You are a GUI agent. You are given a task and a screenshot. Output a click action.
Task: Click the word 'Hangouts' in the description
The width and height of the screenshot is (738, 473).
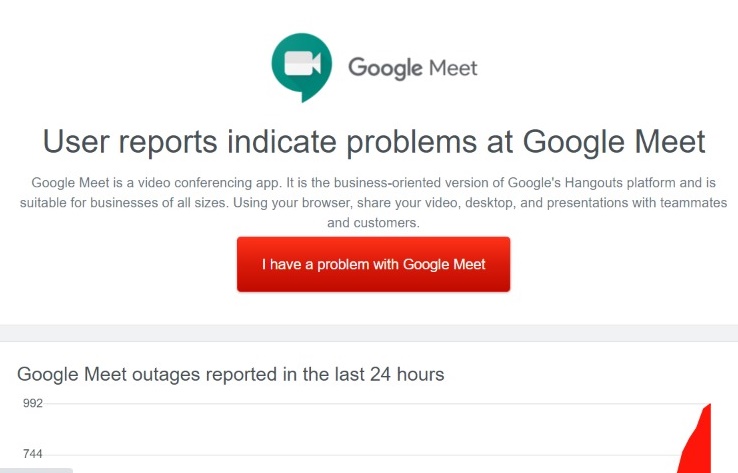point(594,183)
